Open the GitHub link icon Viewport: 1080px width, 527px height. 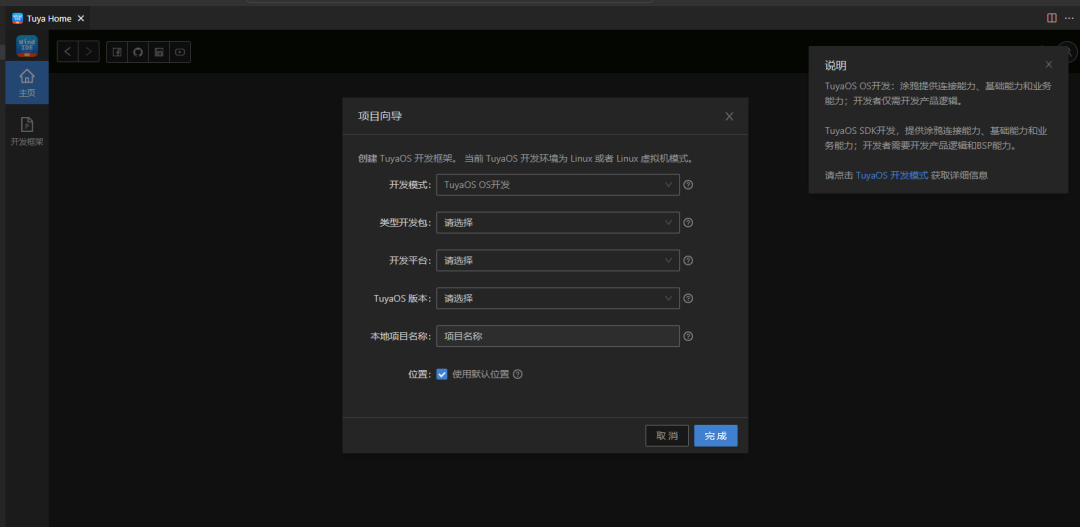pyautogui.click(x=138, y=52)
